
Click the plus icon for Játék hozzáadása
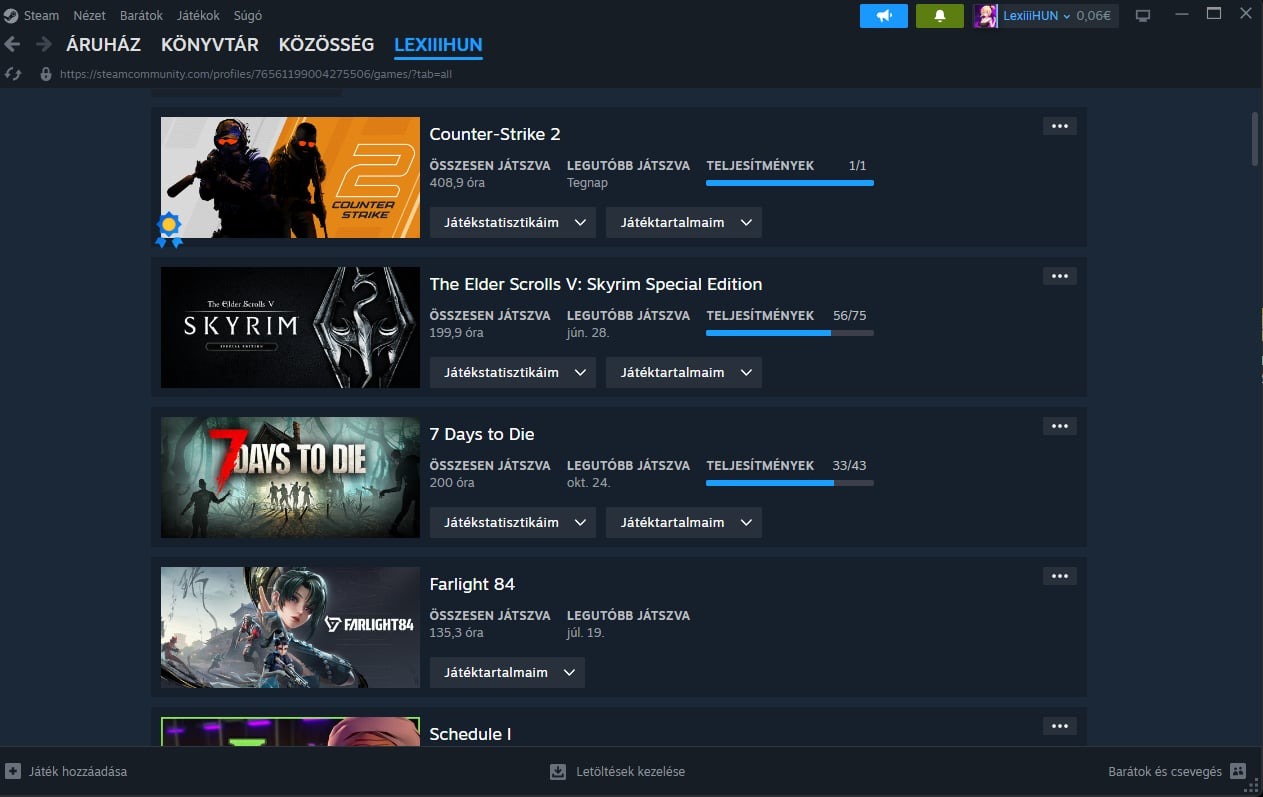[x=13, y=772]
